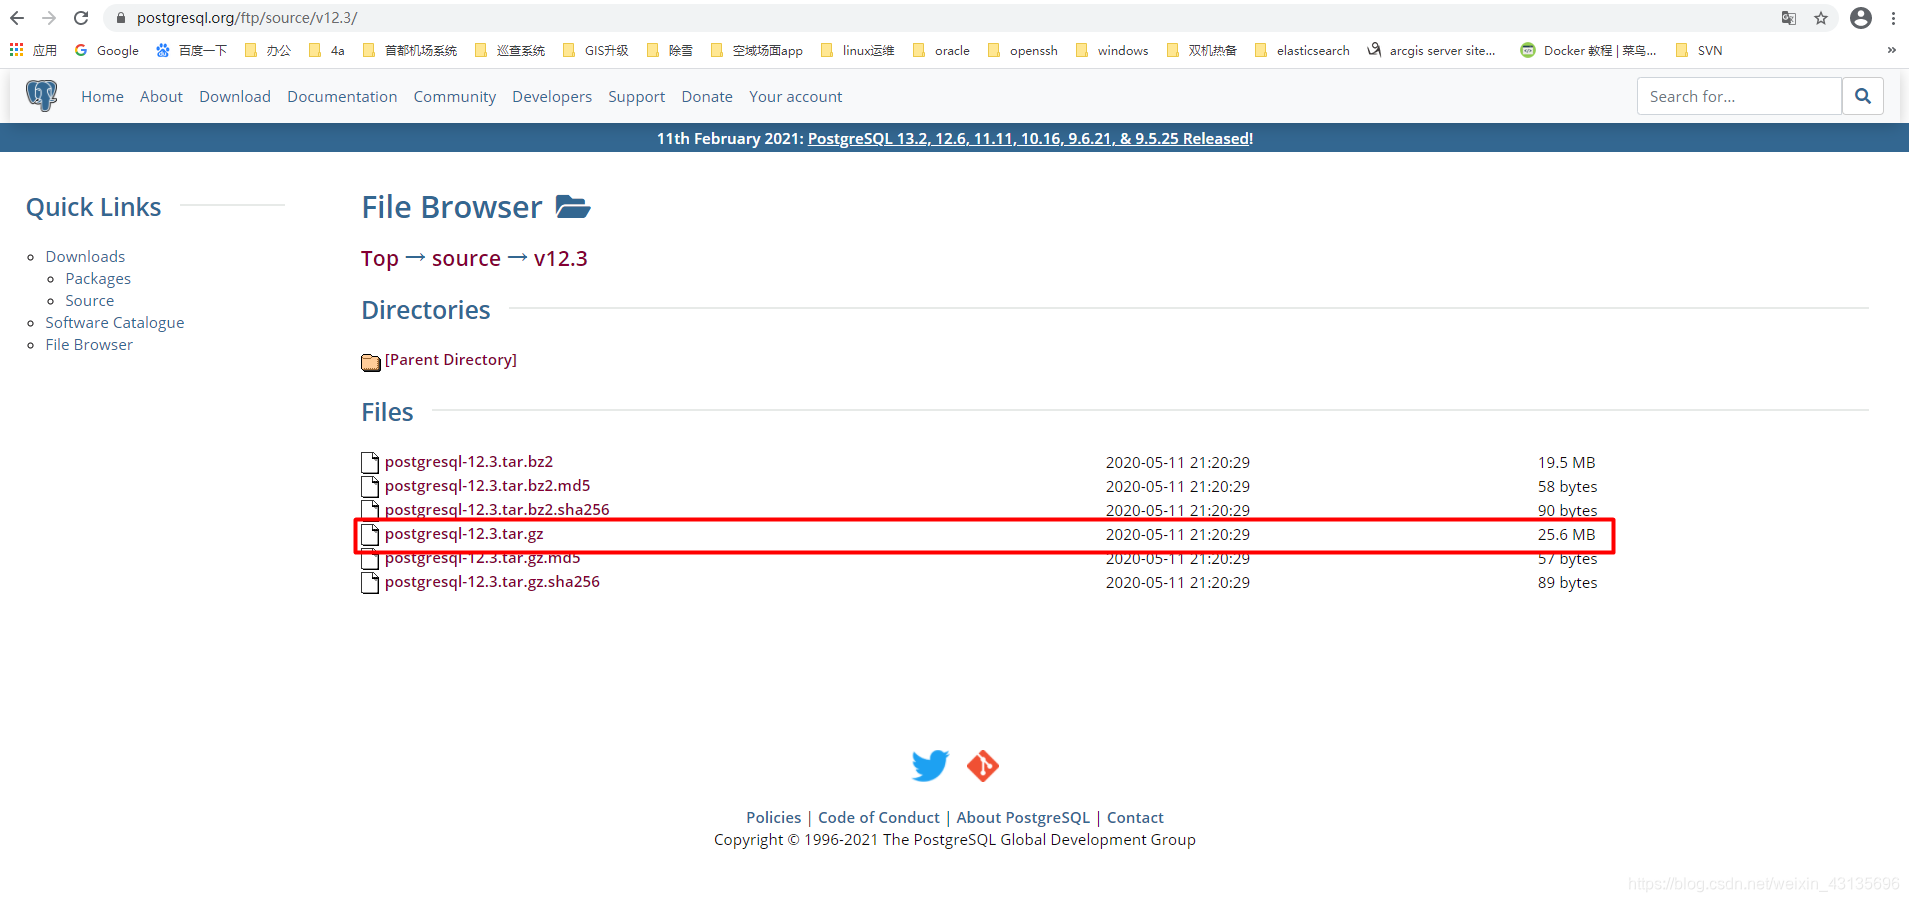Open the Community menu item

click(455, 96)
